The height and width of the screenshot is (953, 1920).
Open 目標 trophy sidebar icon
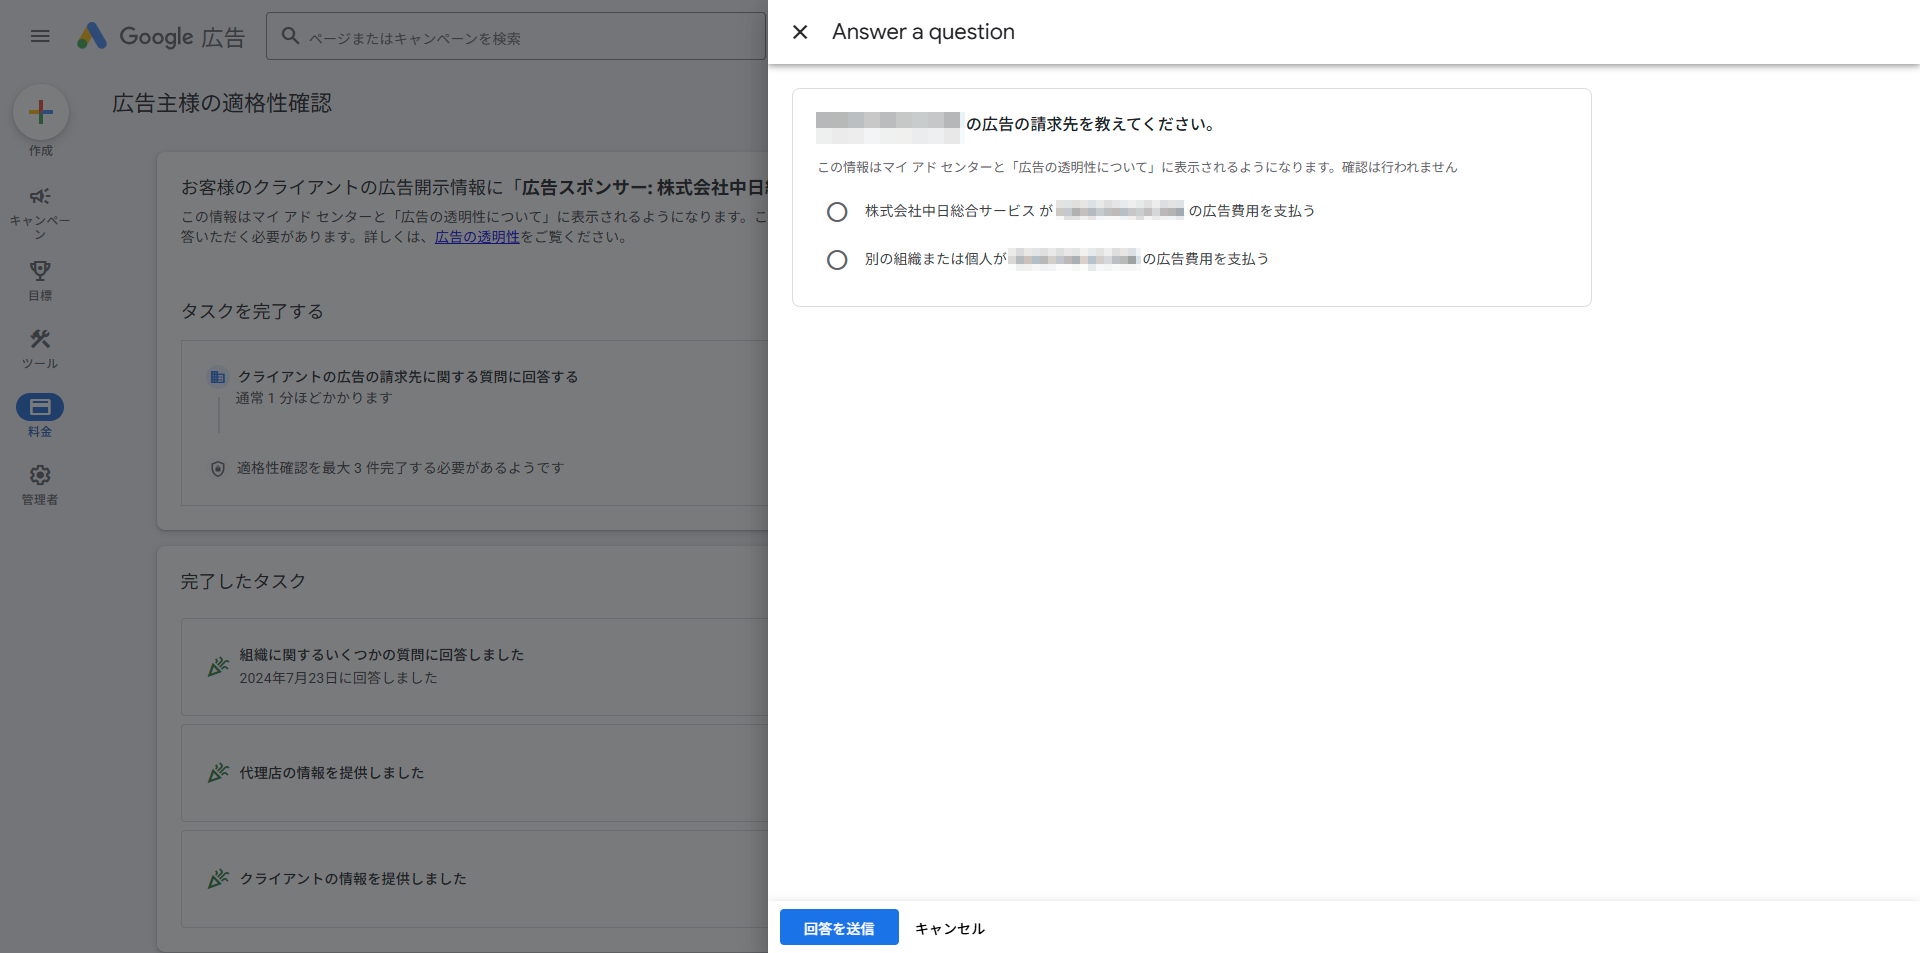40,270
